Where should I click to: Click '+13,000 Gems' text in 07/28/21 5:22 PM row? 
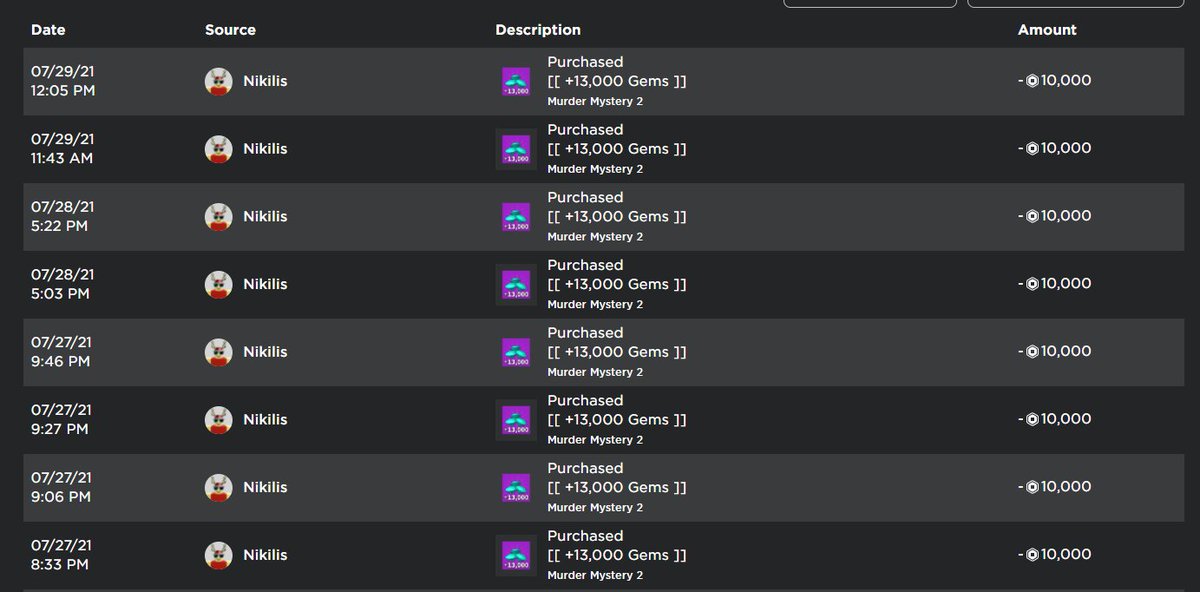pos(617,216)
